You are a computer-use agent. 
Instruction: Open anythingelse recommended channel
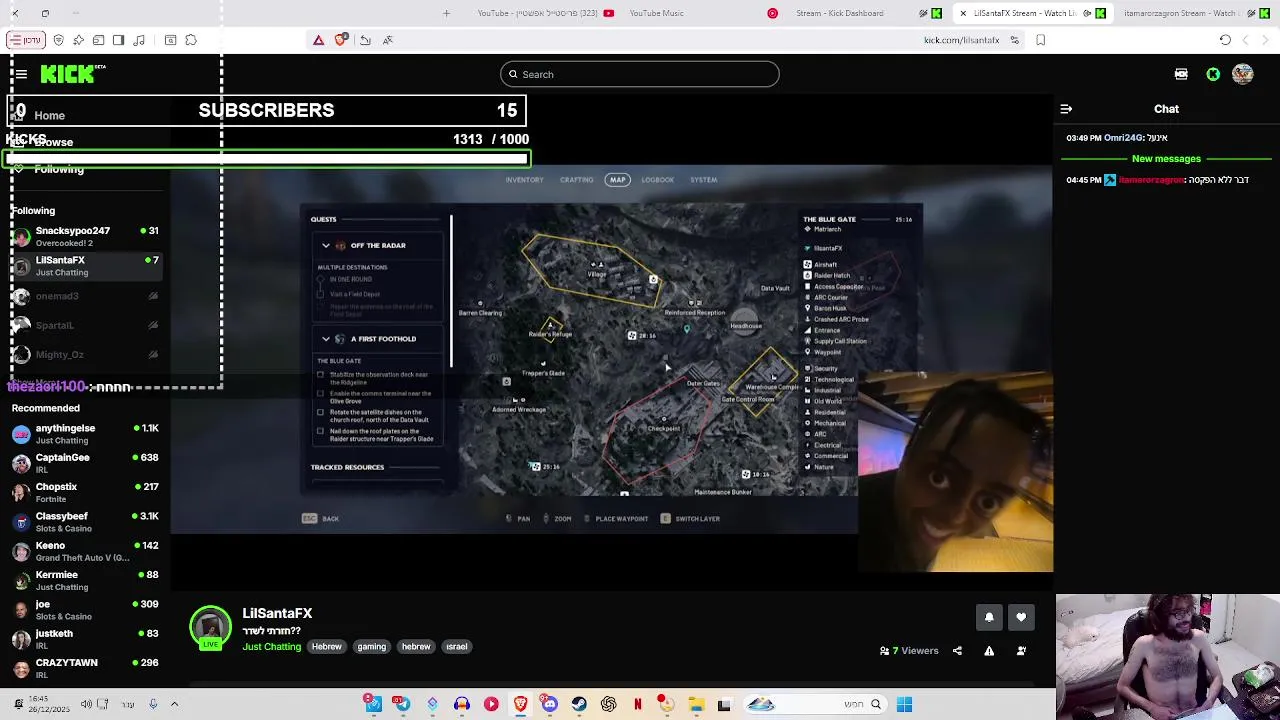[85, 434]
